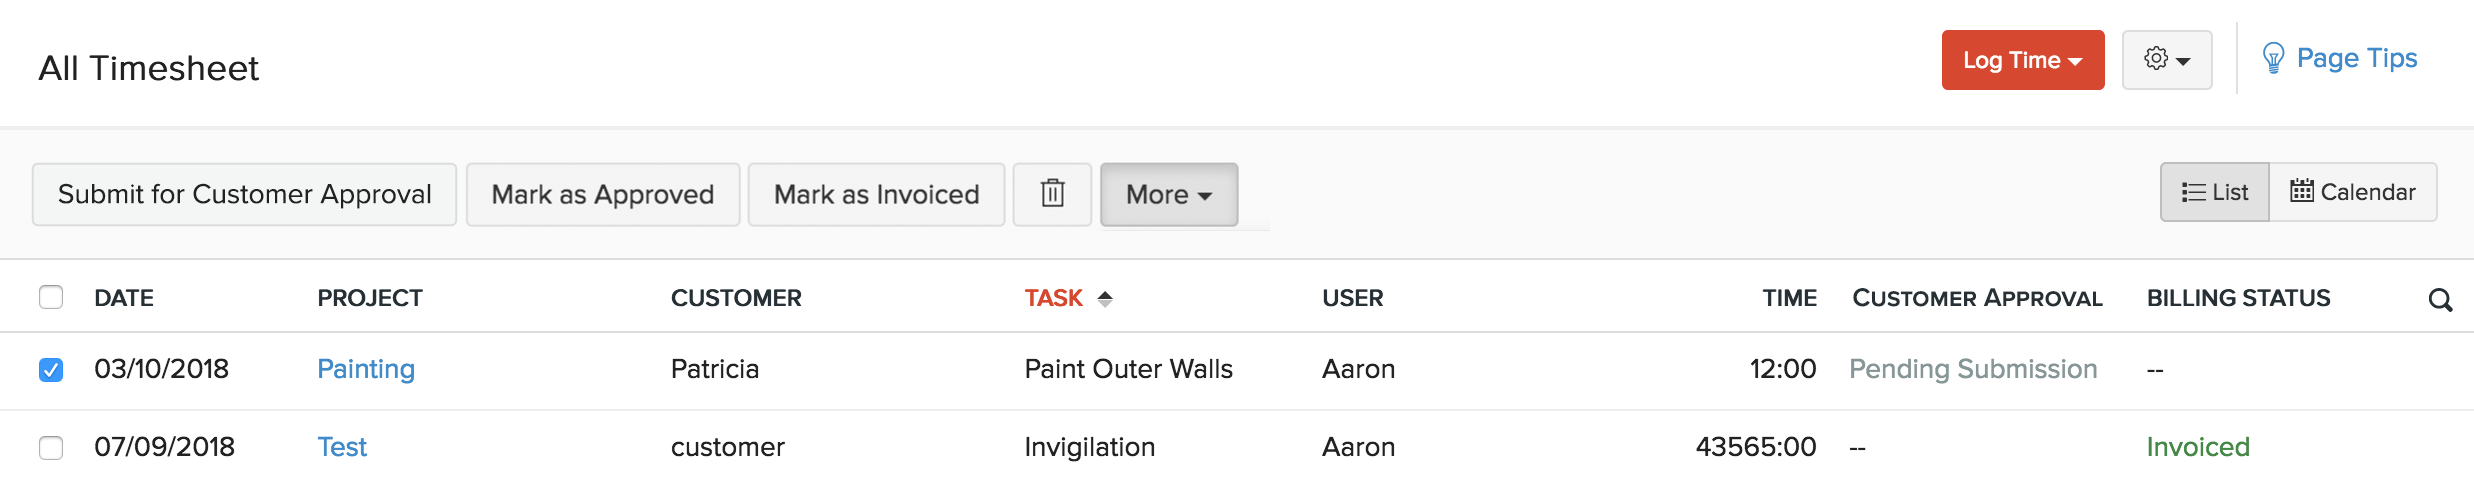The height and width of the screenshot is (484, 2474).
Task: Click Submit for Customer Approval button
Action: pos(244,194)
